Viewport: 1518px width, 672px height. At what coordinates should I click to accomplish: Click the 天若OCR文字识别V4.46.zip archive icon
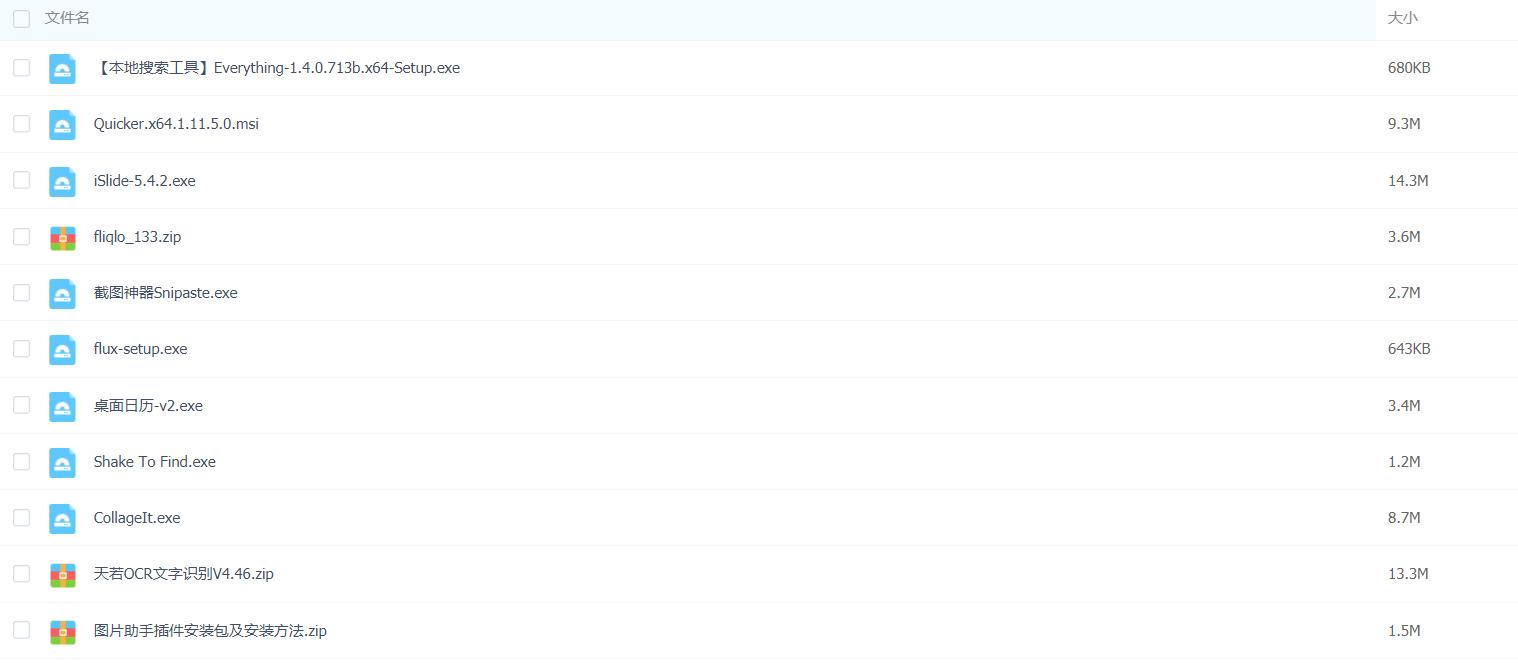point(62,574)
